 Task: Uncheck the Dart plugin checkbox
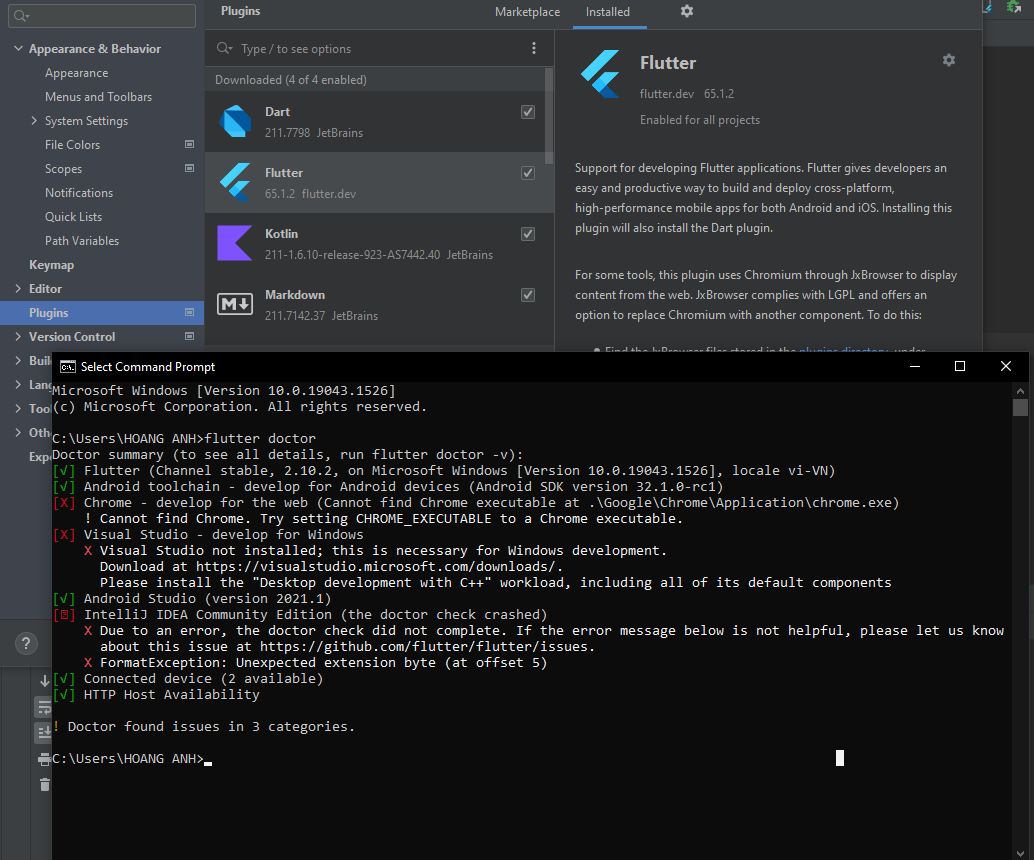[x=527, y=112]
